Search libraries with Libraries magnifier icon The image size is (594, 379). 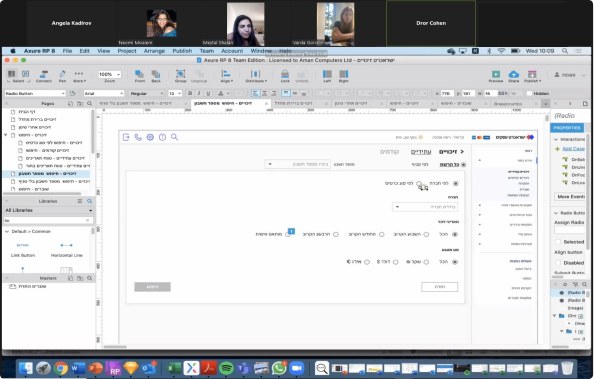(x=89, y=201)
